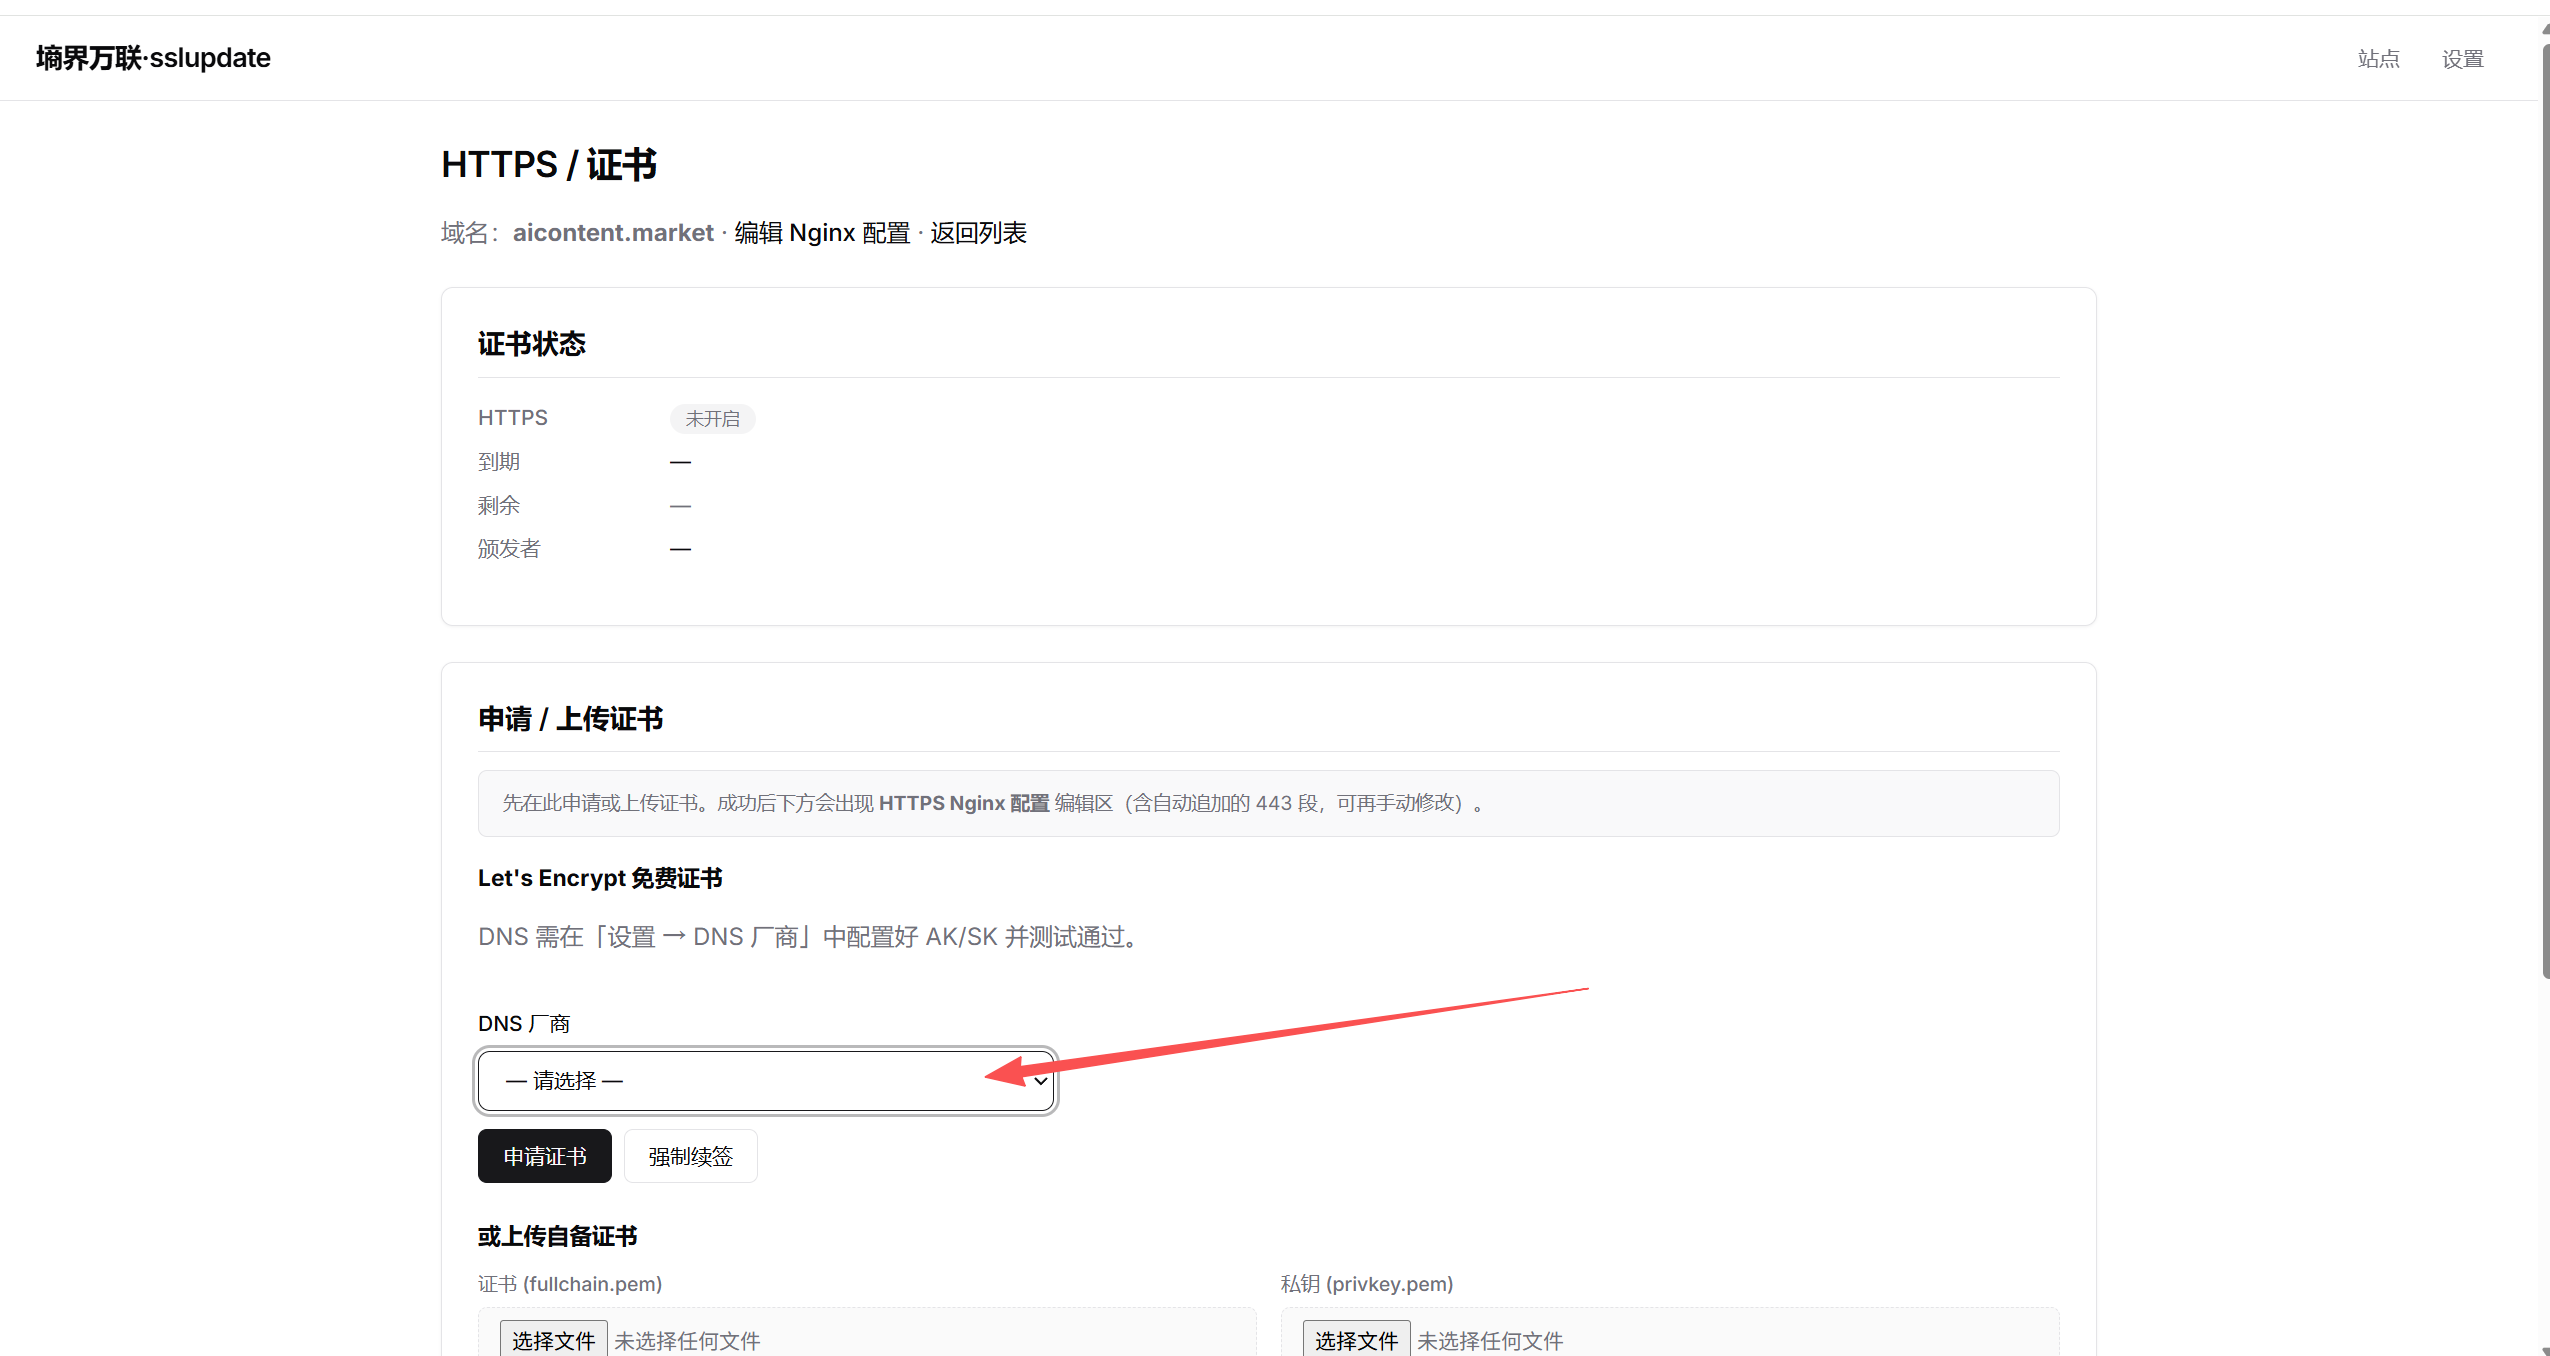Click the 或上传自备证书 heading
Viewport: 2550px width, 1356px height.
557,1236
